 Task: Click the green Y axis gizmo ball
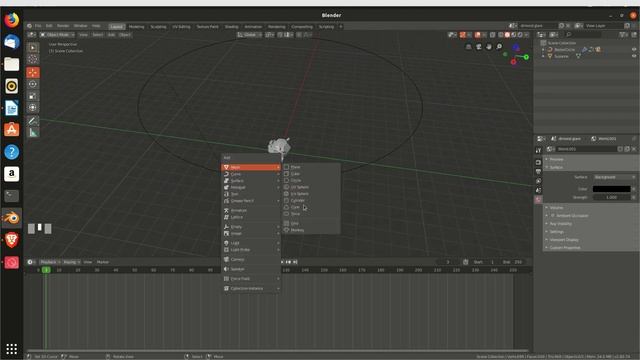tap(527, 57)
